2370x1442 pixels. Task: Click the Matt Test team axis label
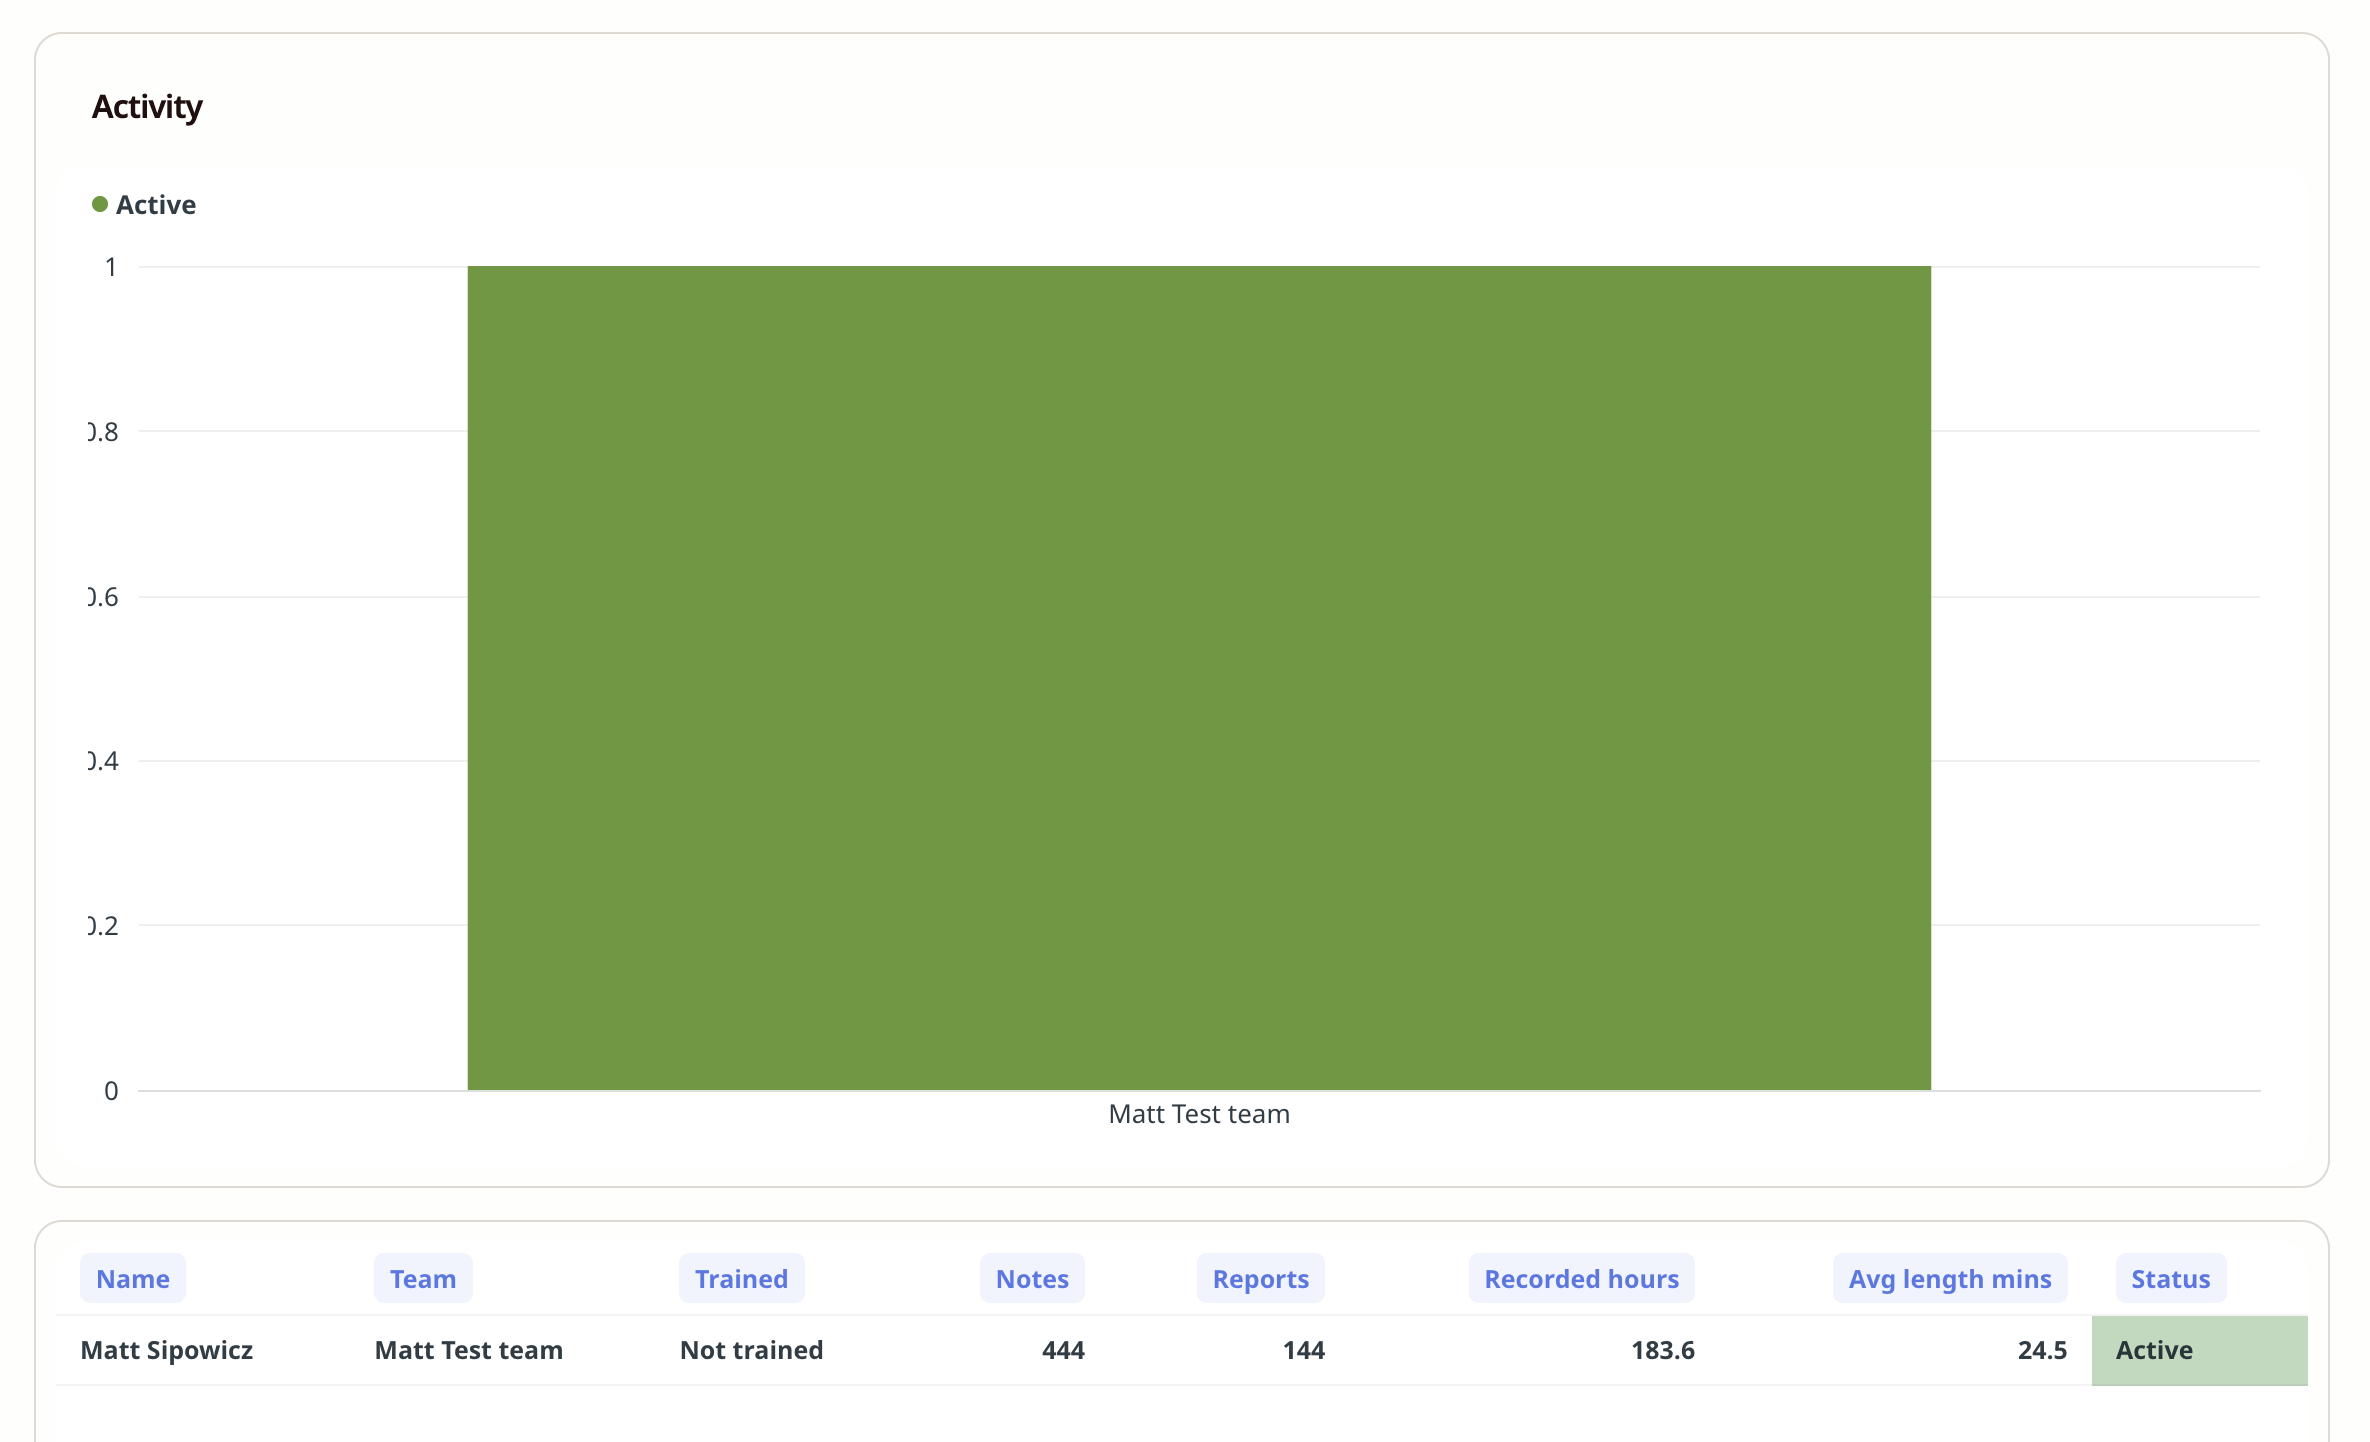(x=1198, y=1114)
